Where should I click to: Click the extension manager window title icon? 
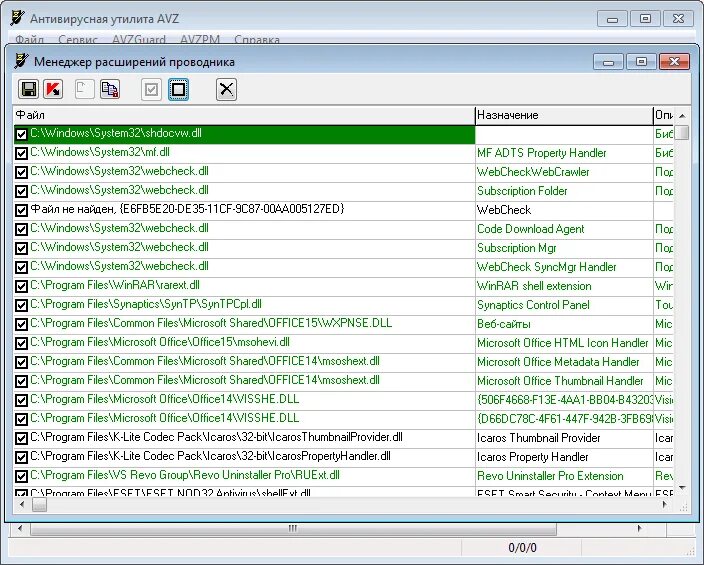pos(21,61)
